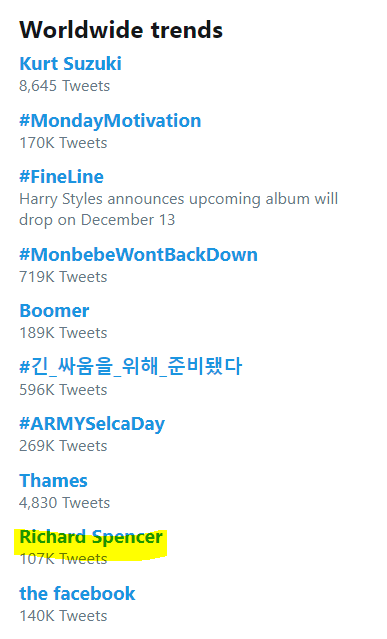This screenshot has height=639, width=387.
Task: Click the highlighted Richard Spencer trend
Action: click(91, 537)
